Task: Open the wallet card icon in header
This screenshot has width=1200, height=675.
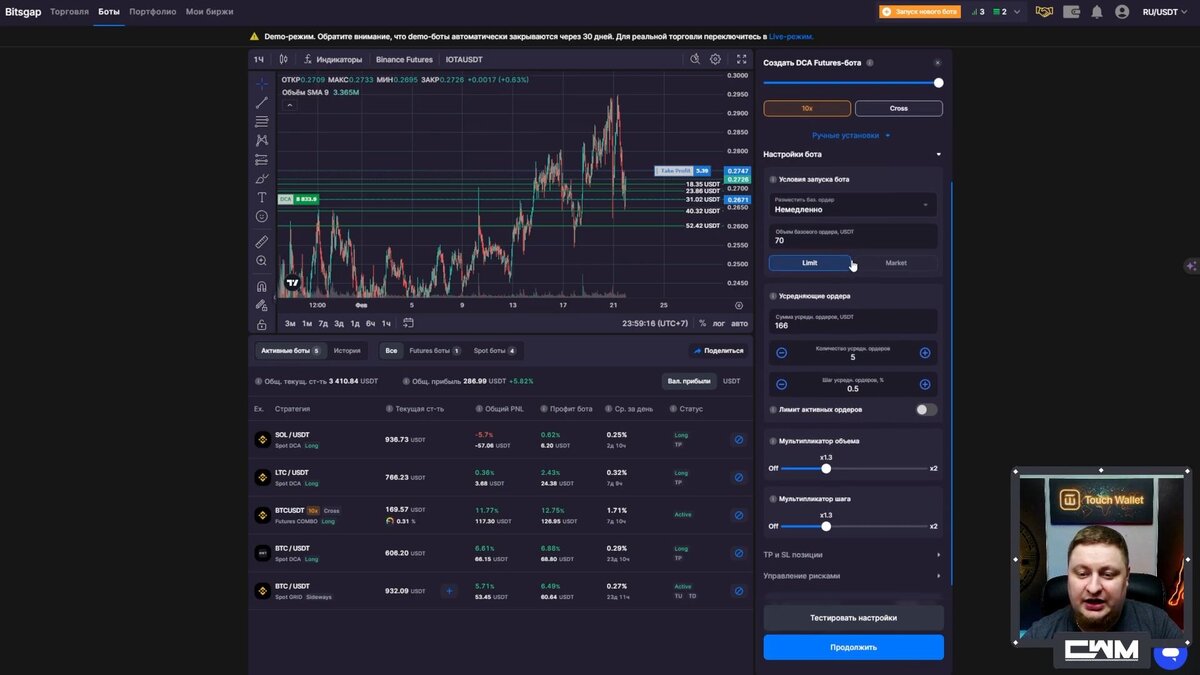Action: 1071,12
